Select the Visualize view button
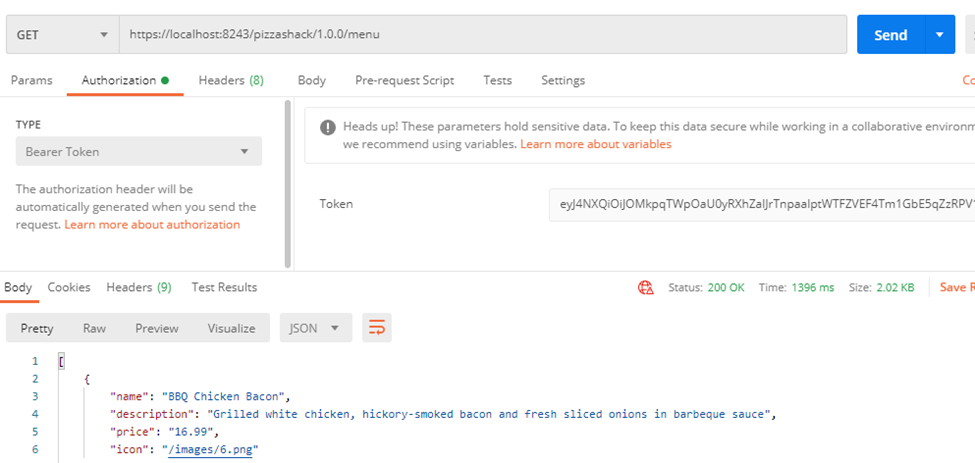 [231, 328]
